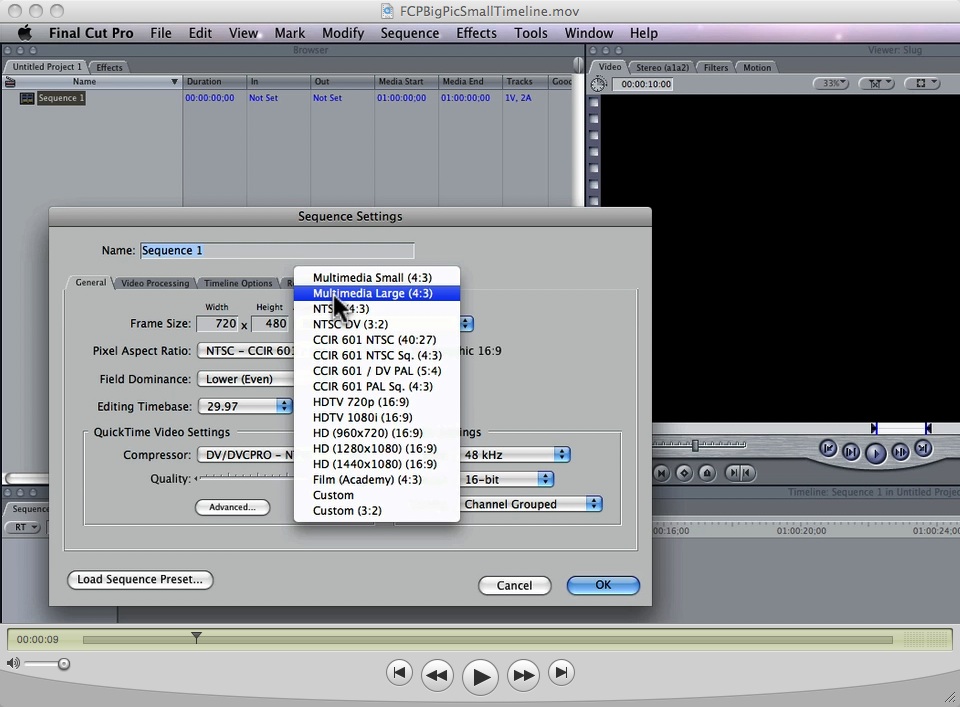Choose CCIR 601 NTSC (40:27) option
Viewport: 960px width, 707px height.
[x=377, y=340]
